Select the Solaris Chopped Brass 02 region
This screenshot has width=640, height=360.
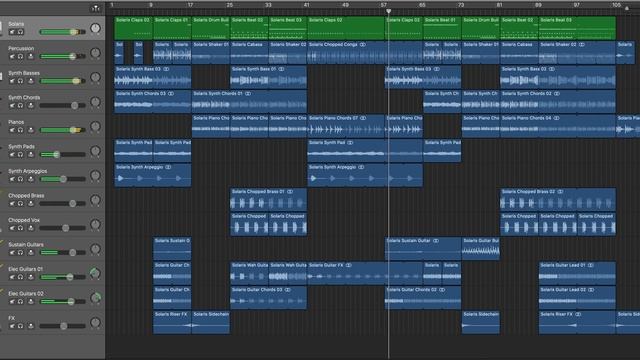coord(558,200)
